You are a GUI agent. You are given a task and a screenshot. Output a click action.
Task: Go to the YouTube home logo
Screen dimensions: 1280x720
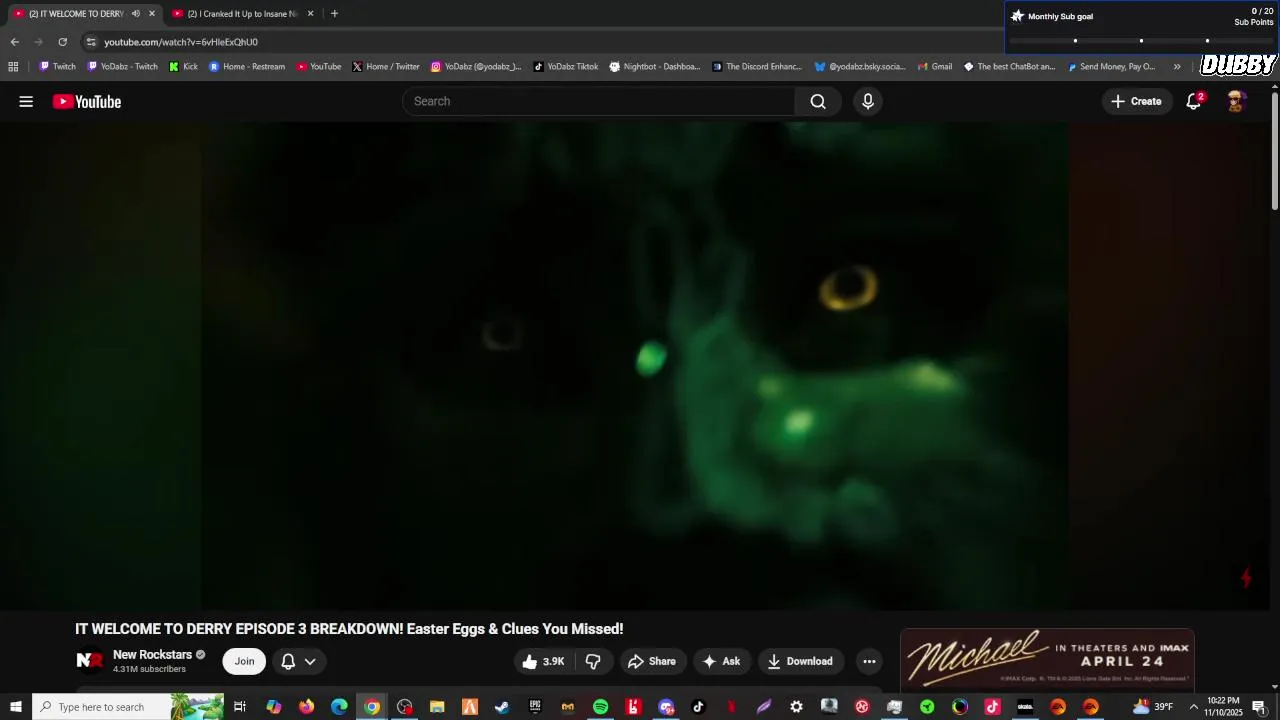[x=87, y=101]
